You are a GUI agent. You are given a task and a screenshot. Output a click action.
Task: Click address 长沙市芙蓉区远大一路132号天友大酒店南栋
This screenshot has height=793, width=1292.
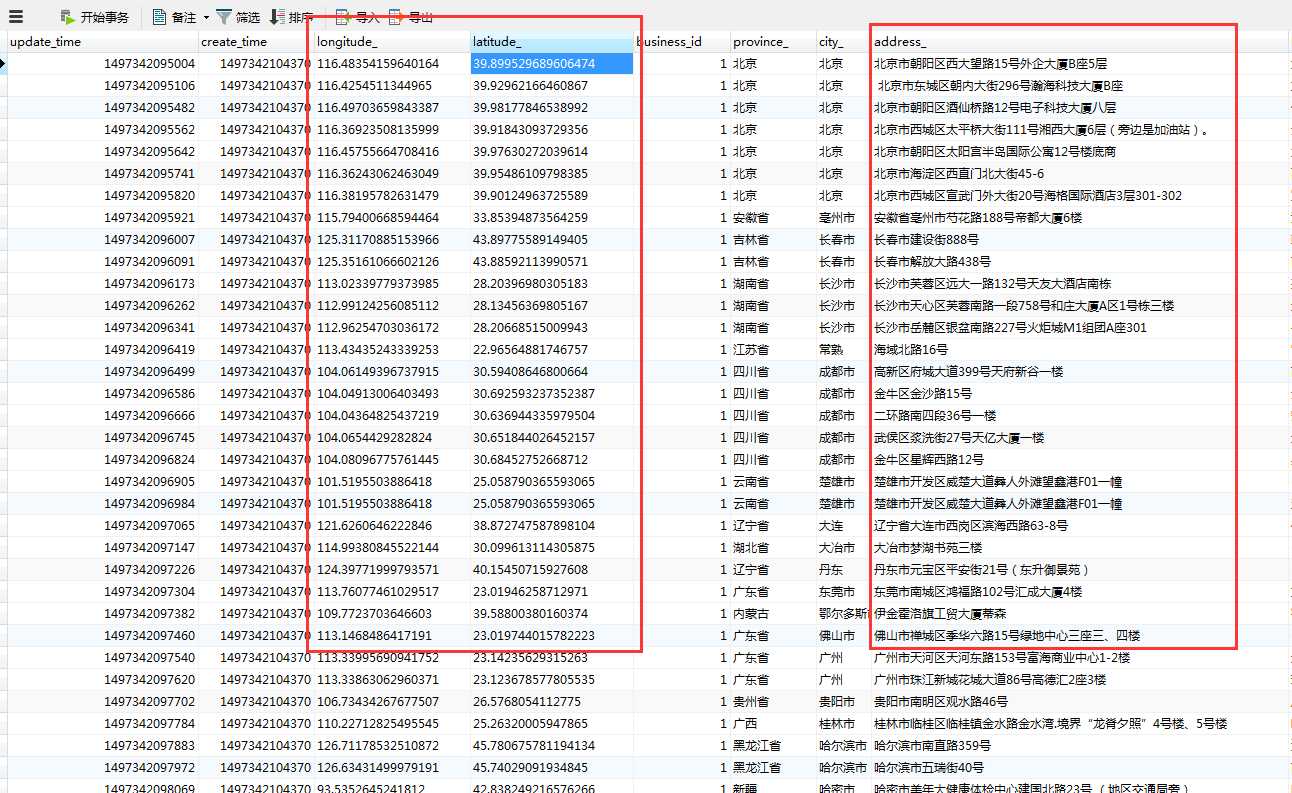click(992, 283)
